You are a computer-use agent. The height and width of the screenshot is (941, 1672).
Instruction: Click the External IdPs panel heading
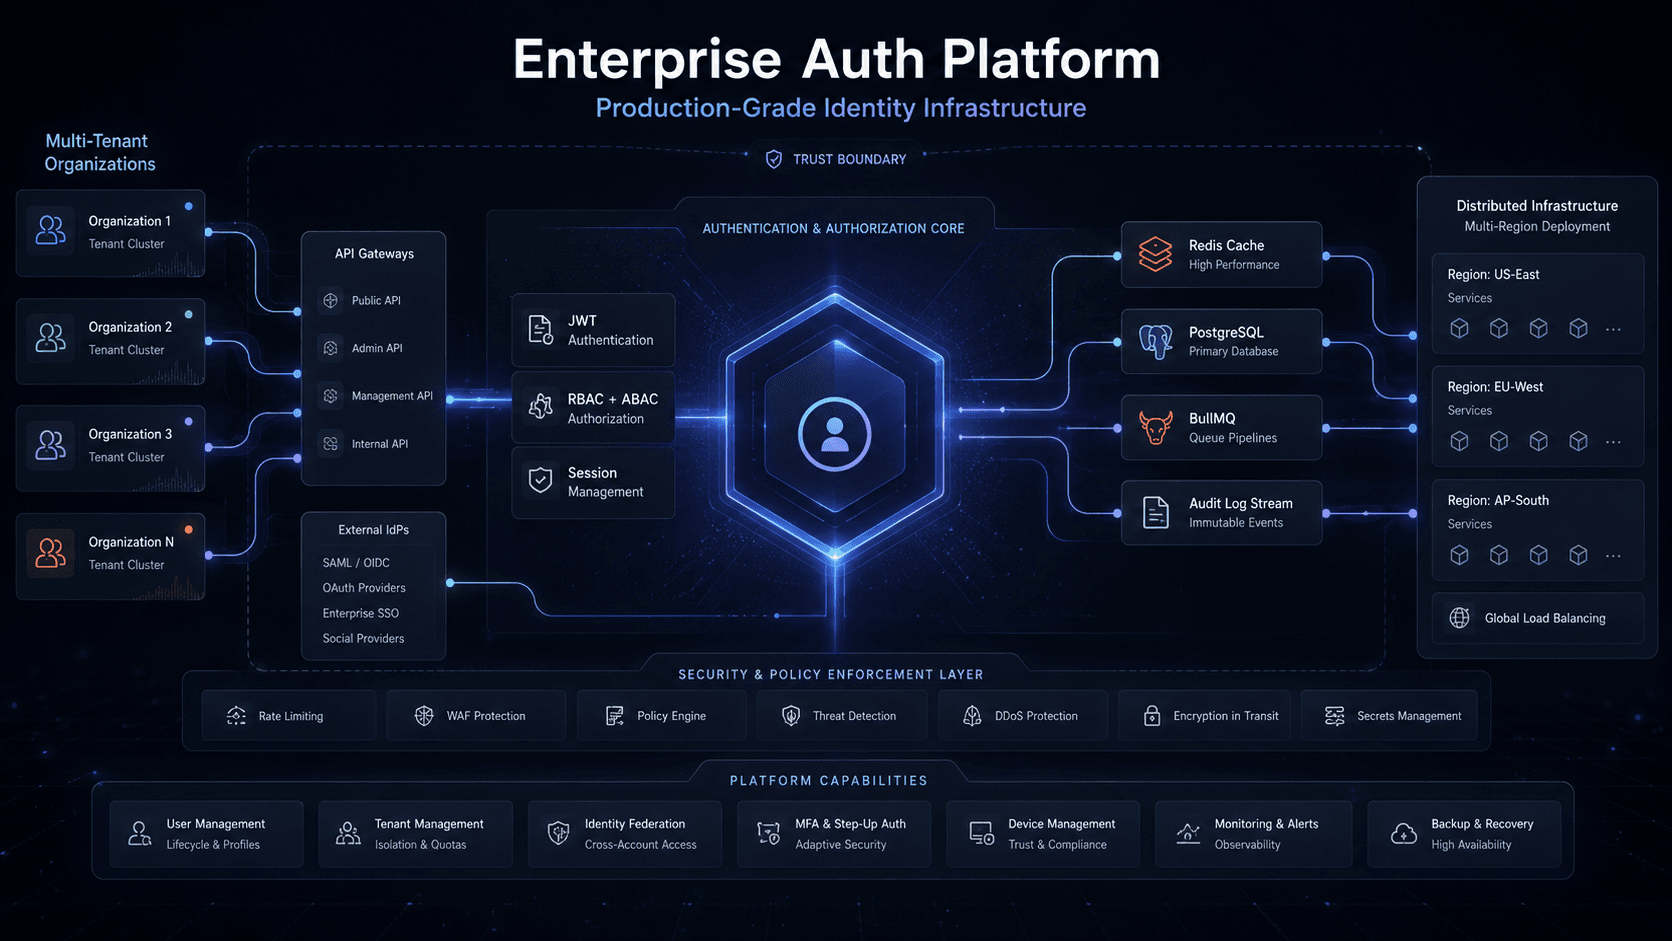pos(373,530)
